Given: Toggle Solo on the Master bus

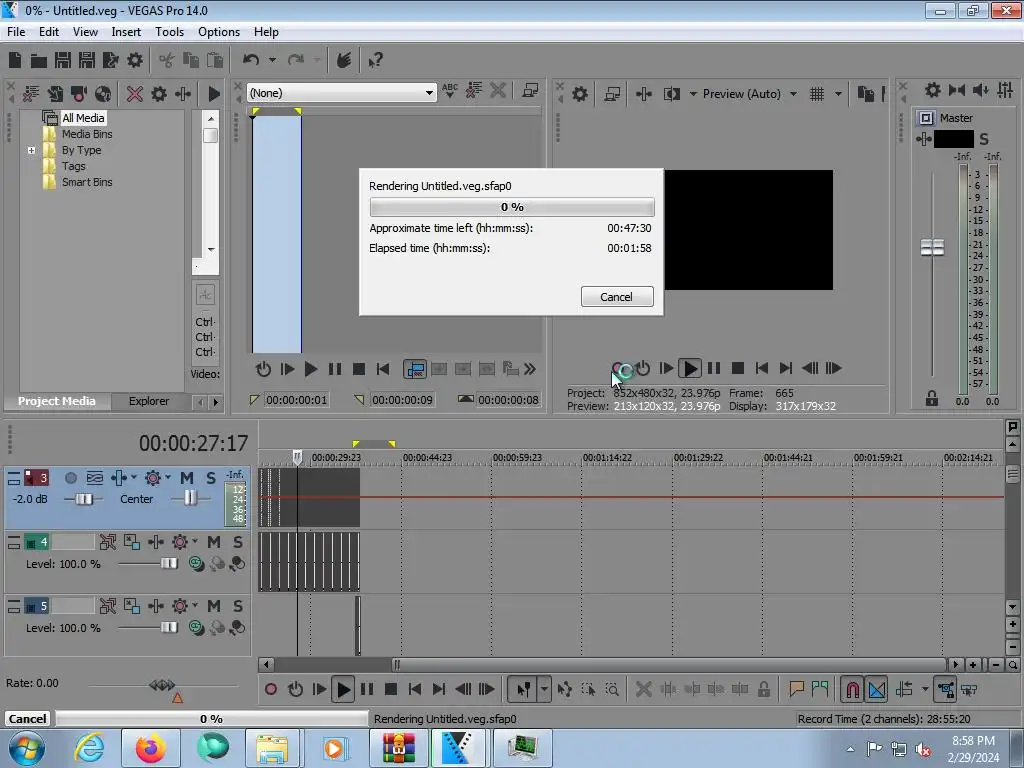Looking at the screenshot, I should tap(984, 138).
